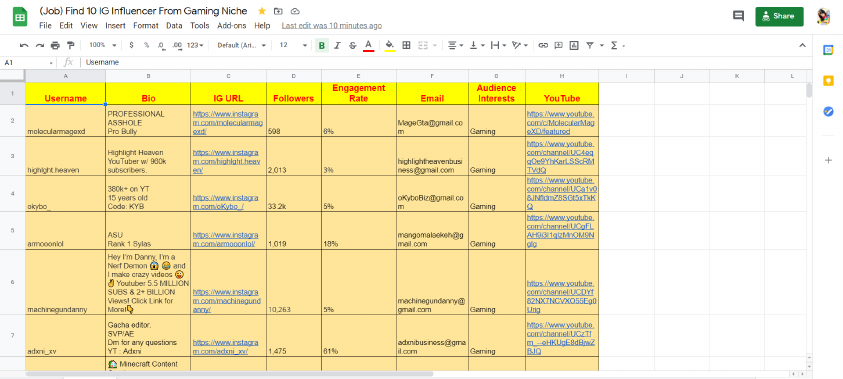The height and width of the screenshot is (379, 843).
Task: Open the Google Sheets home icon
Action: click(20, 17)
